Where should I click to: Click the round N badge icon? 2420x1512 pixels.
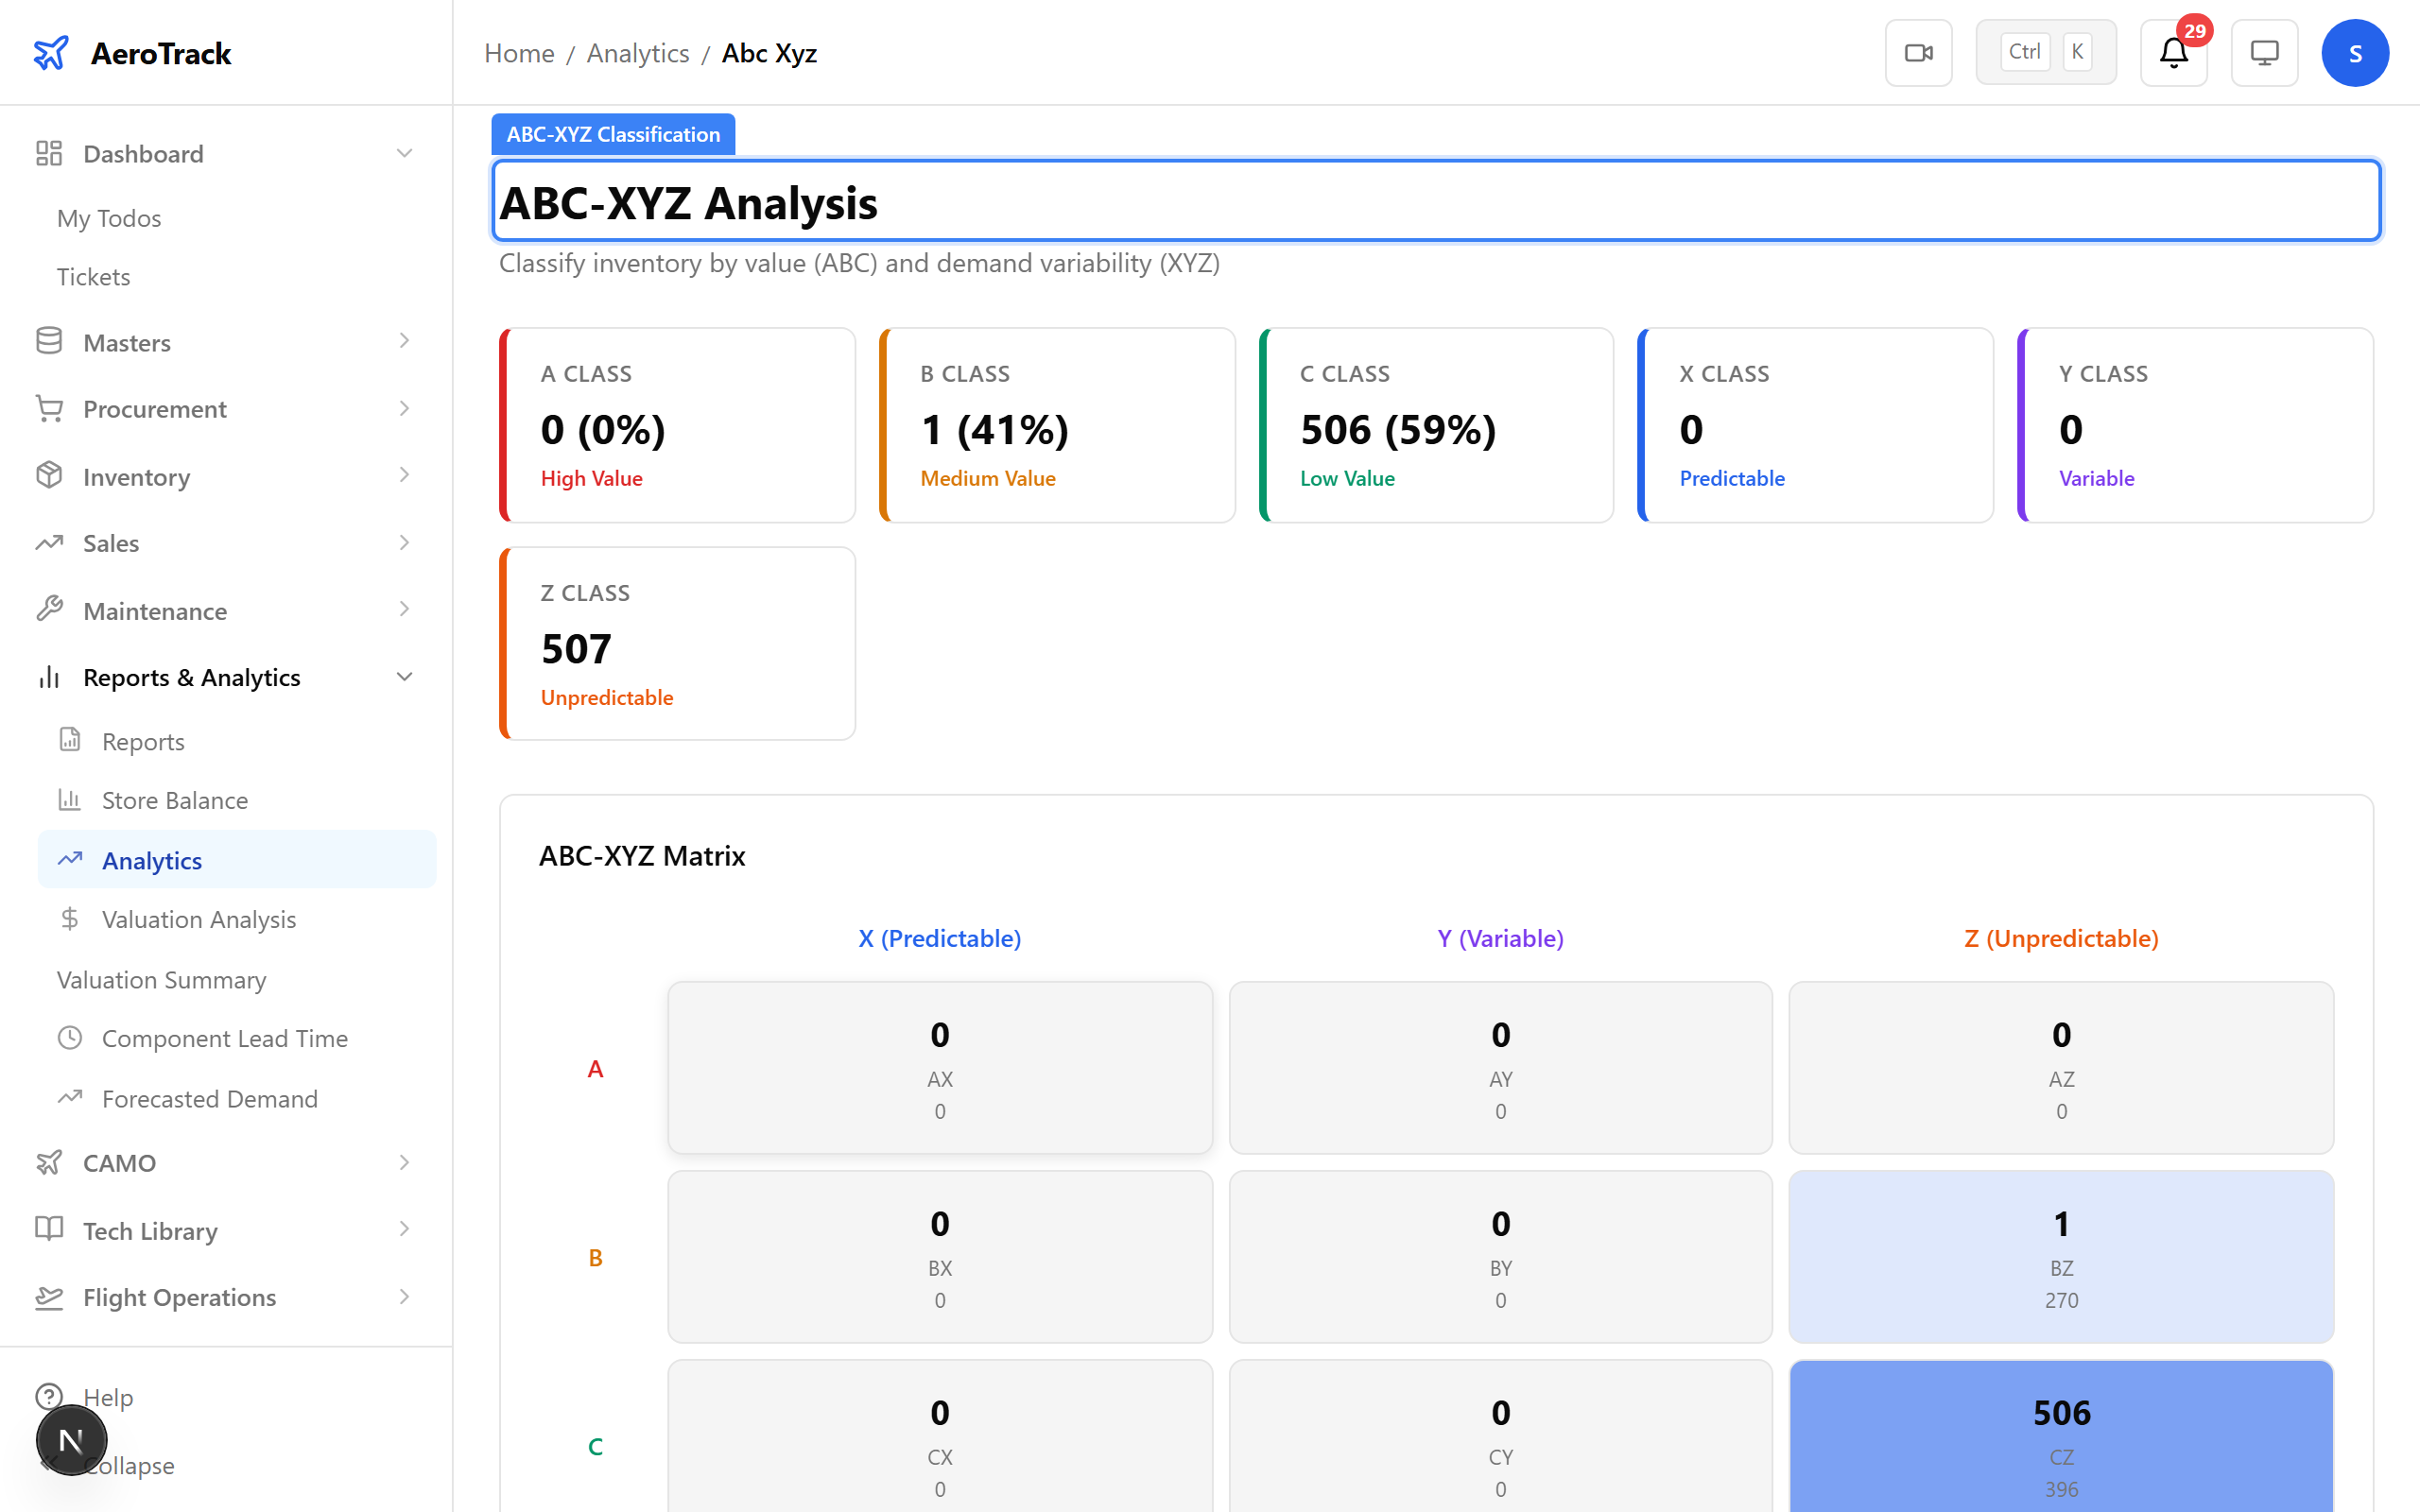(x=71, y=1440)
